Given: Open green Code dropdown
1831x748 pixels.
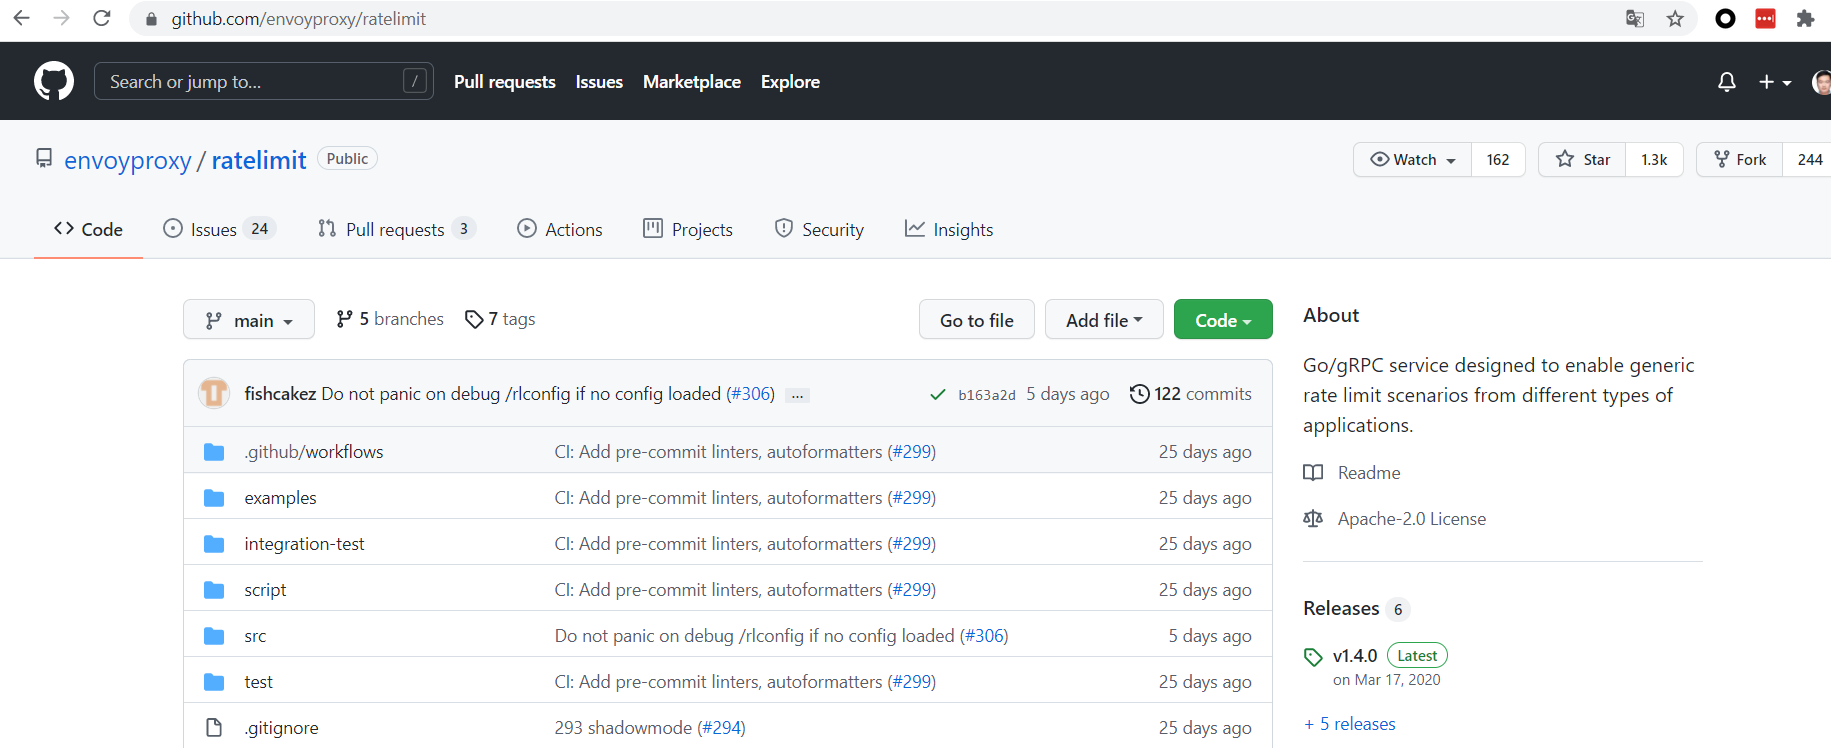Looking at the screenshot, I should click(1223, 320).
